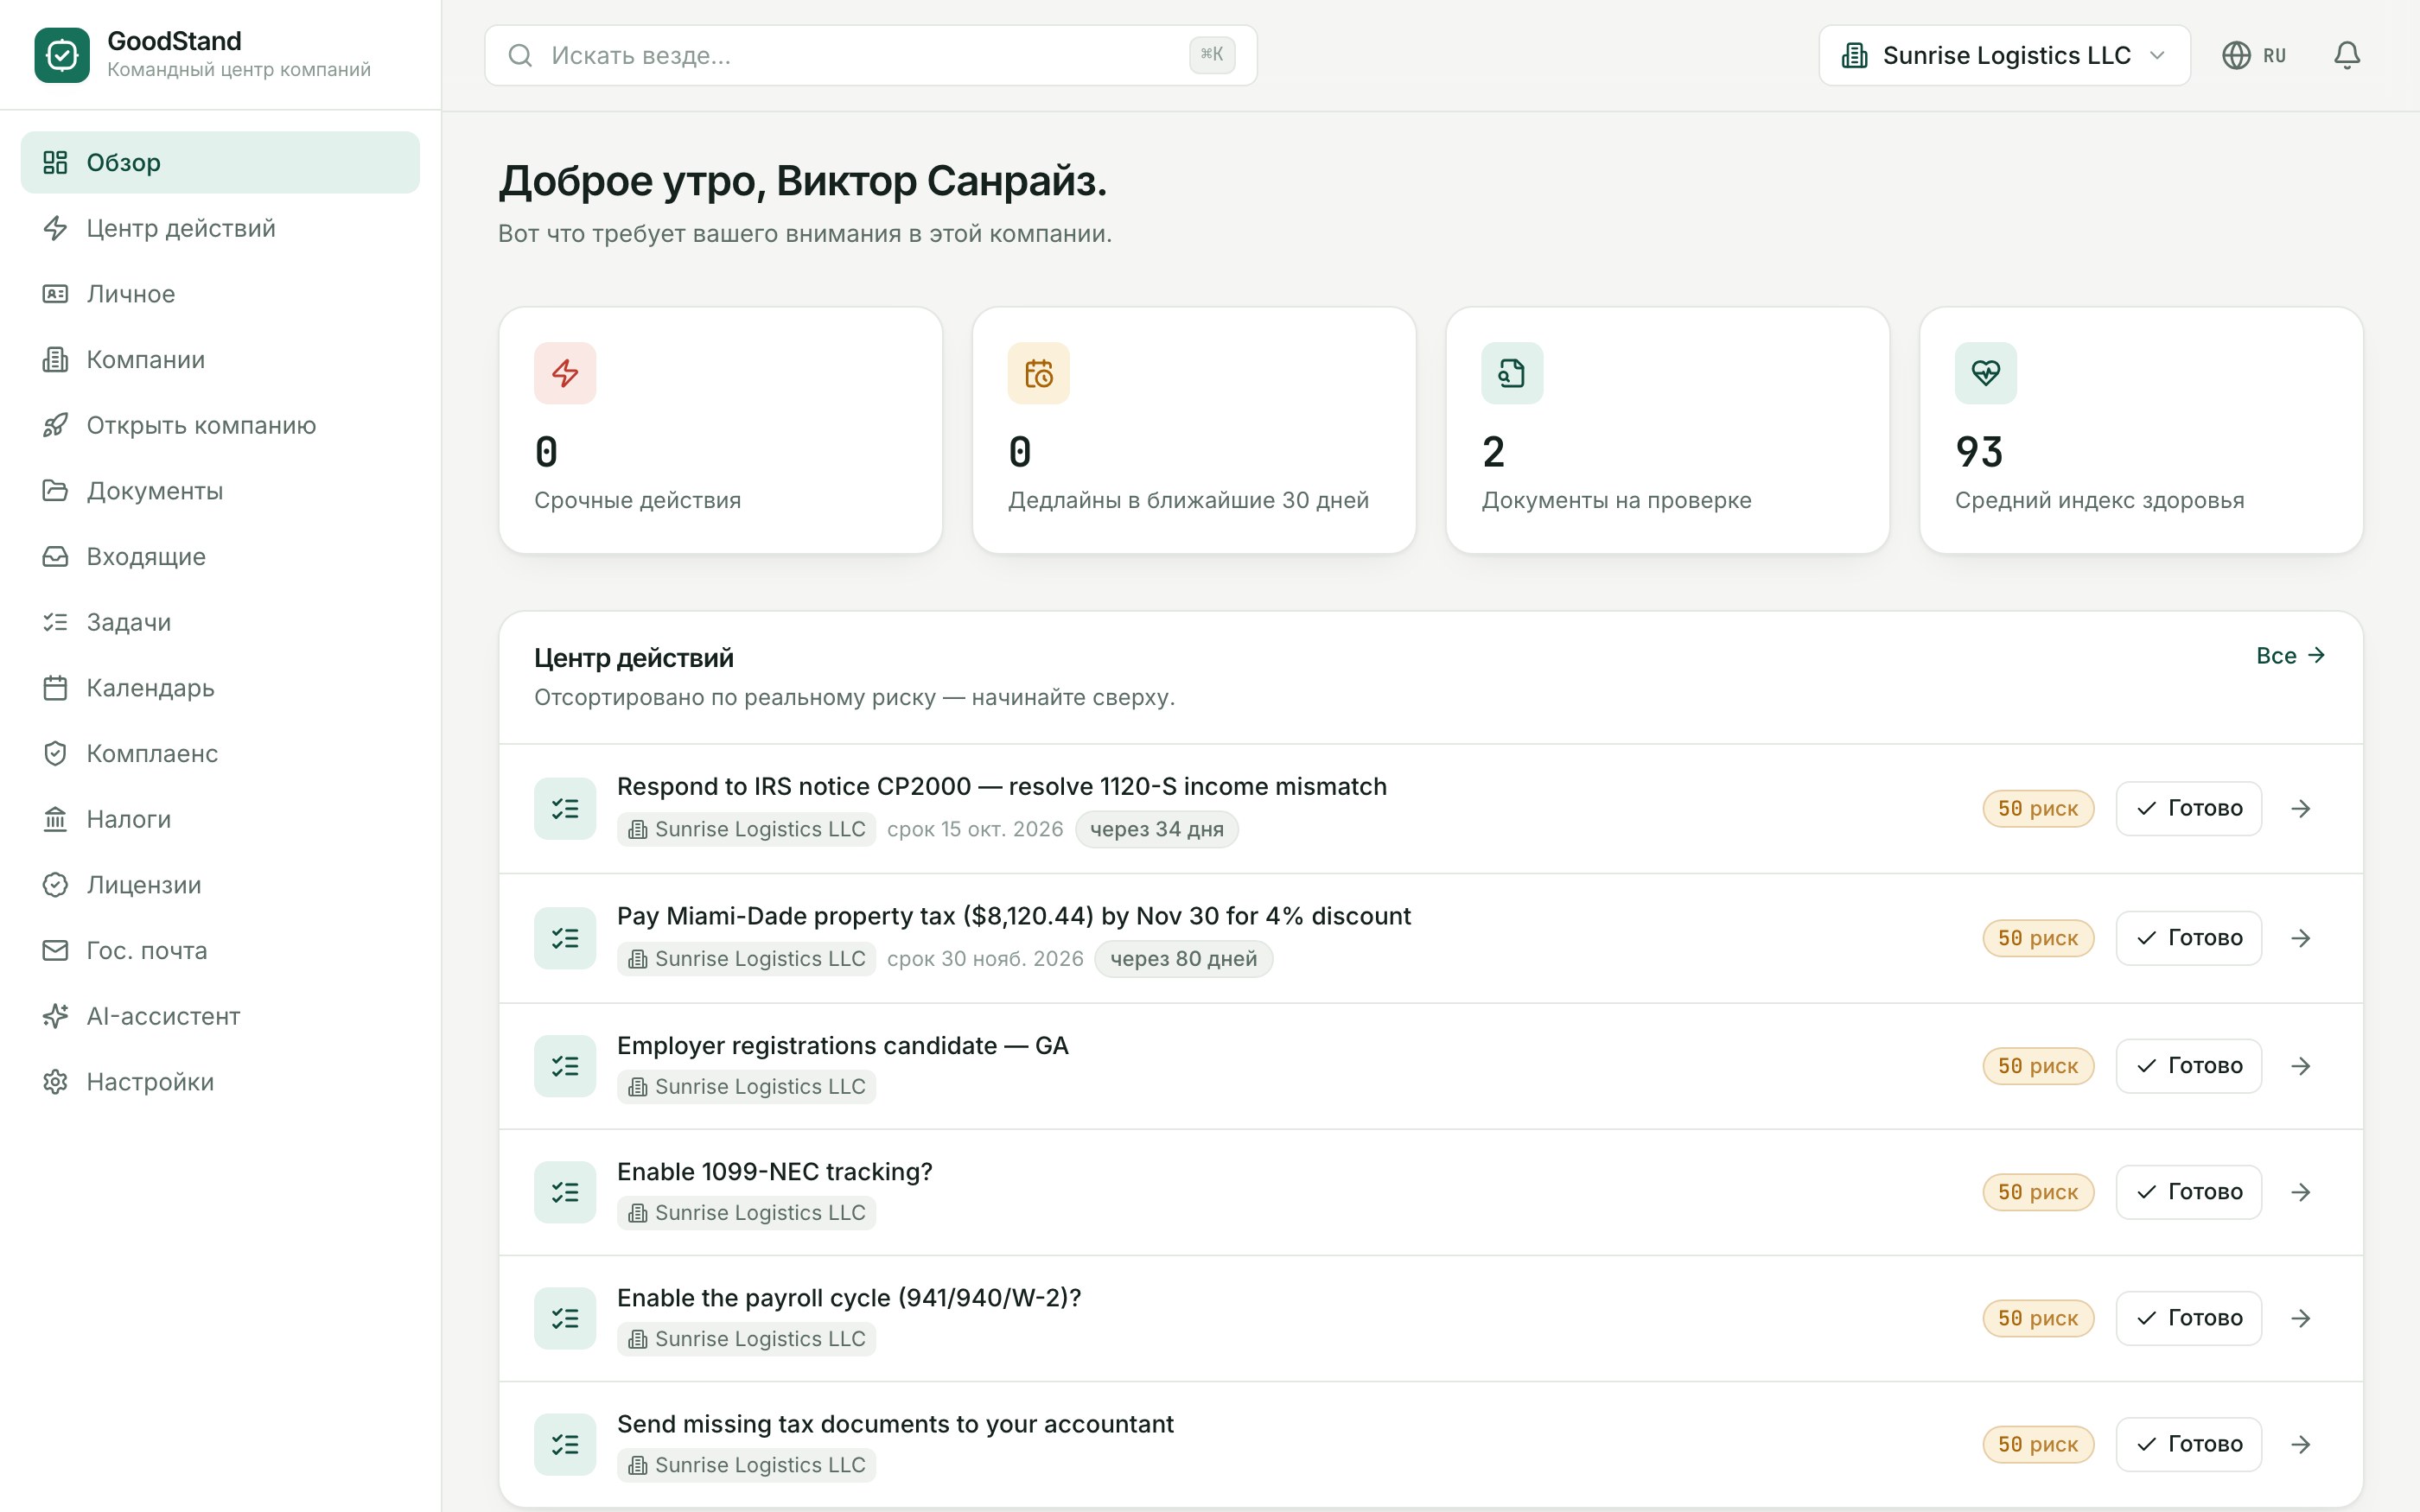Go to Центр действий in the sidebar

click(220, 228)
